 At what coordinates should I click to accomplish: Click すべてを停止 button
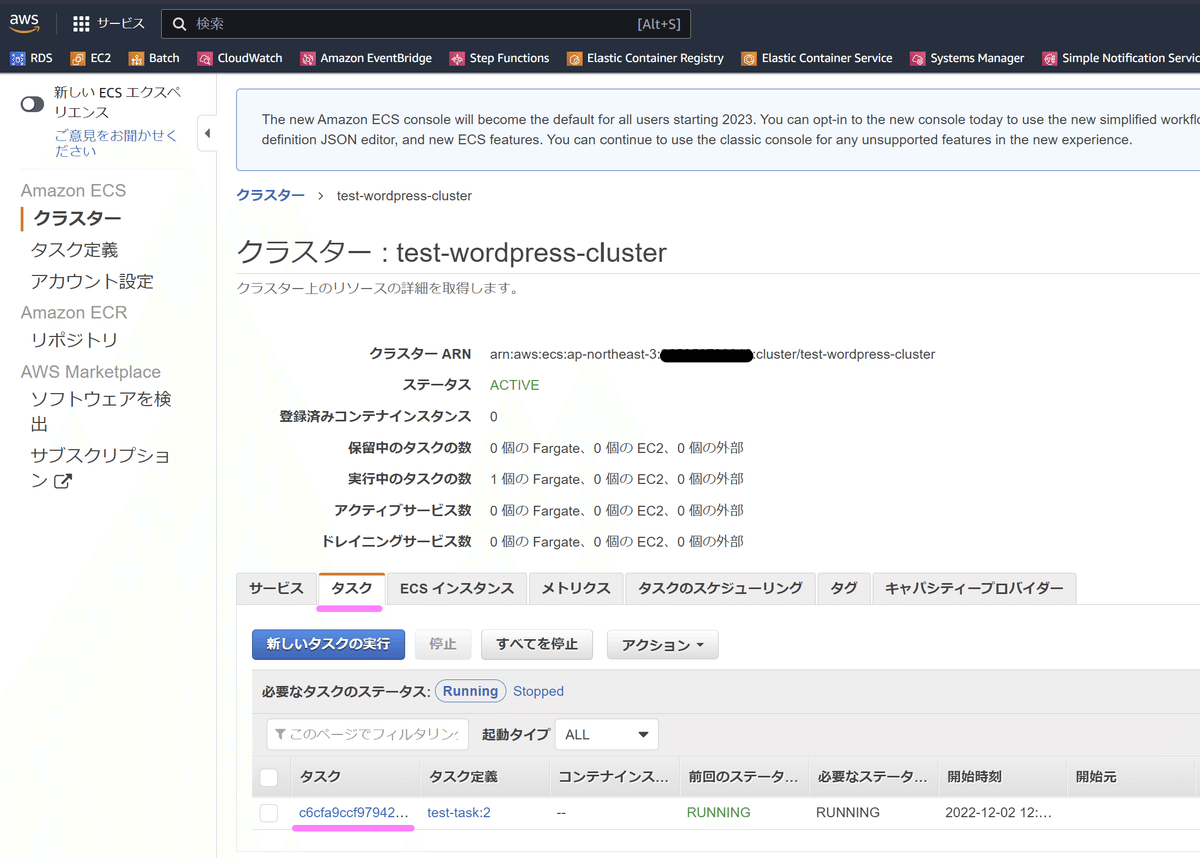click(x=537, y=644)
